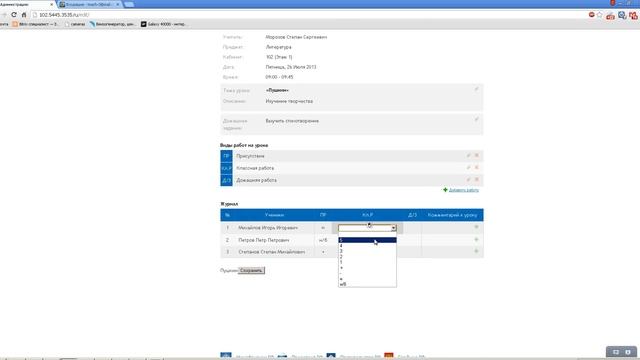Click the ПР column header in journal
640x360 pixels.
(x=323, y=215)
